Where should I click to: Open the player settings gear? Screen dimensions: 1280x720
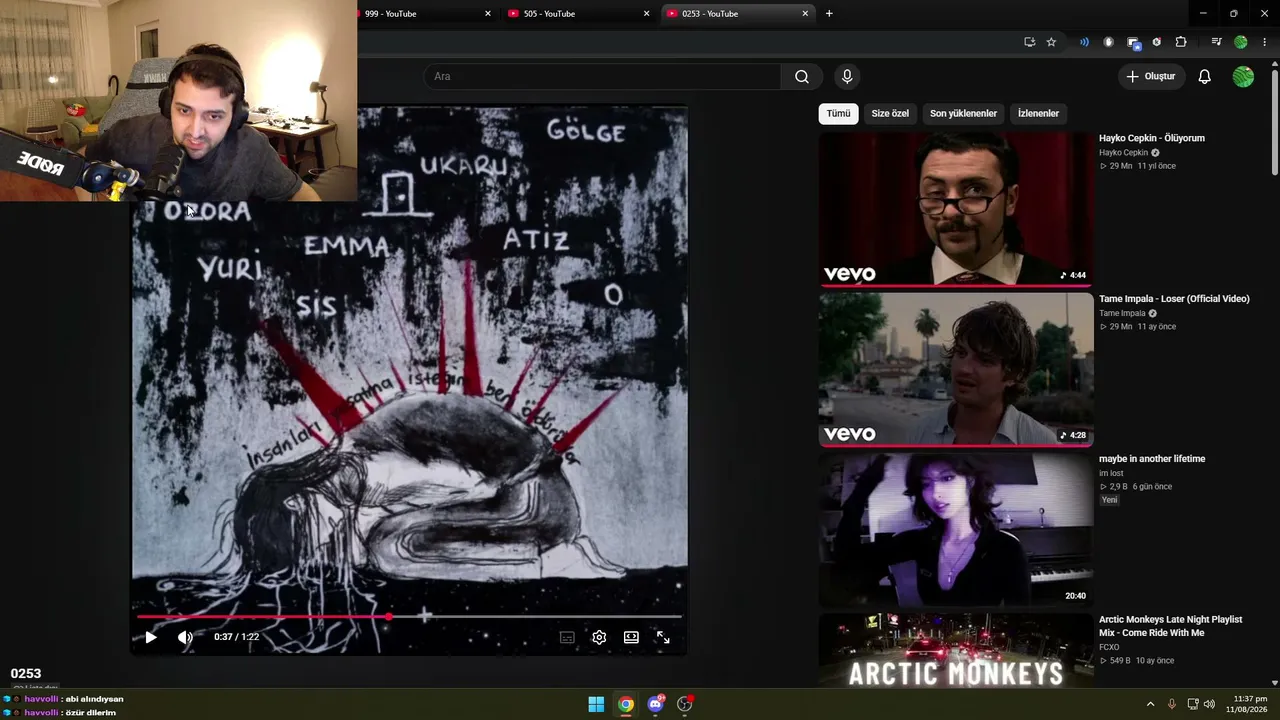click(x=599, y=637)
